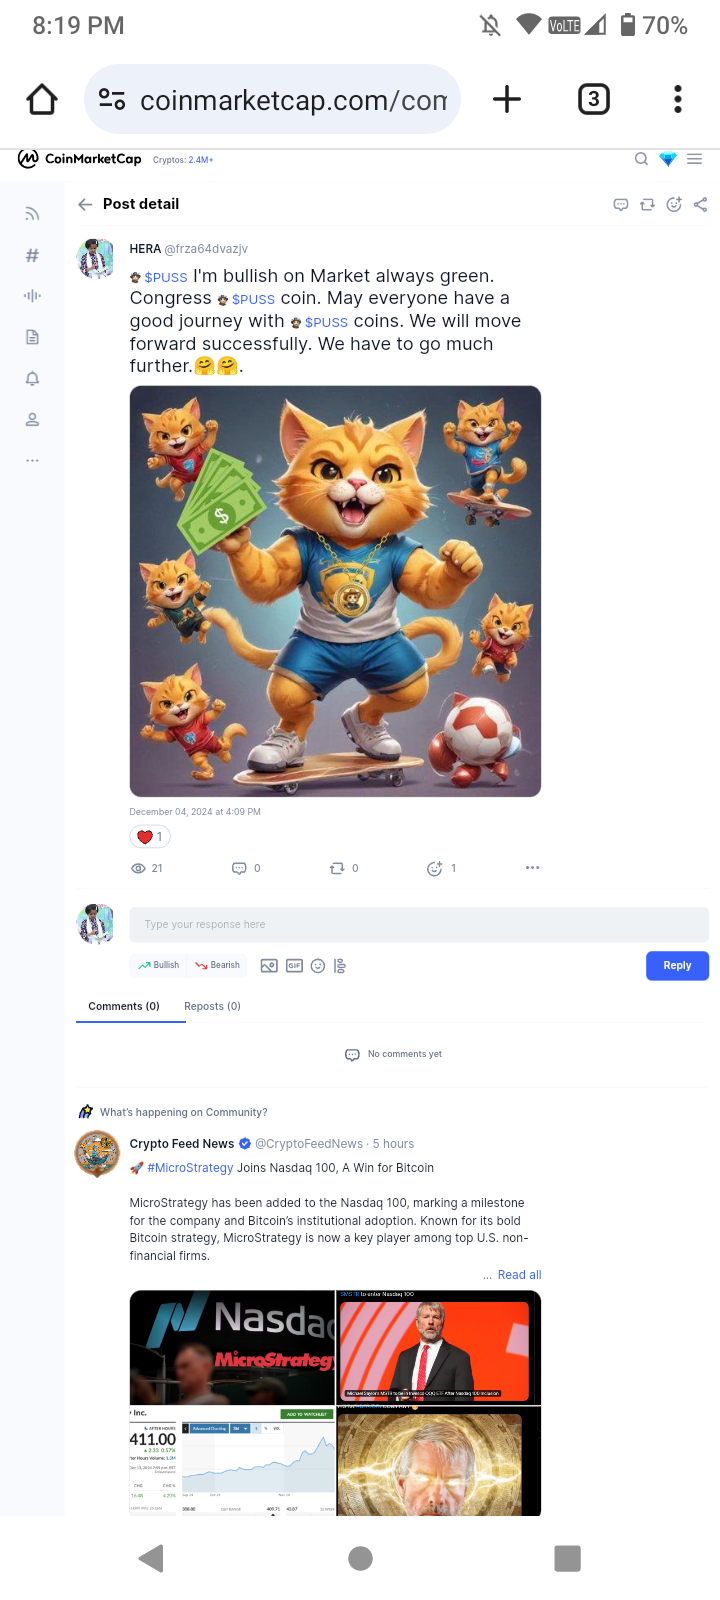Viewport: 720px width, 1600px height.
Task: Switch to Reposts (0) tab
Action: (x=212, y=1006)
